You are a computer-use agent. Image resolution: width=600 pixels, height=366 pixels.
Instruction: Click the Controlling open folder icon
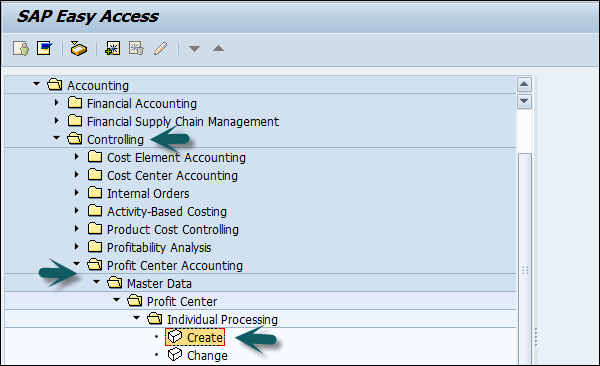coord(75,139)
